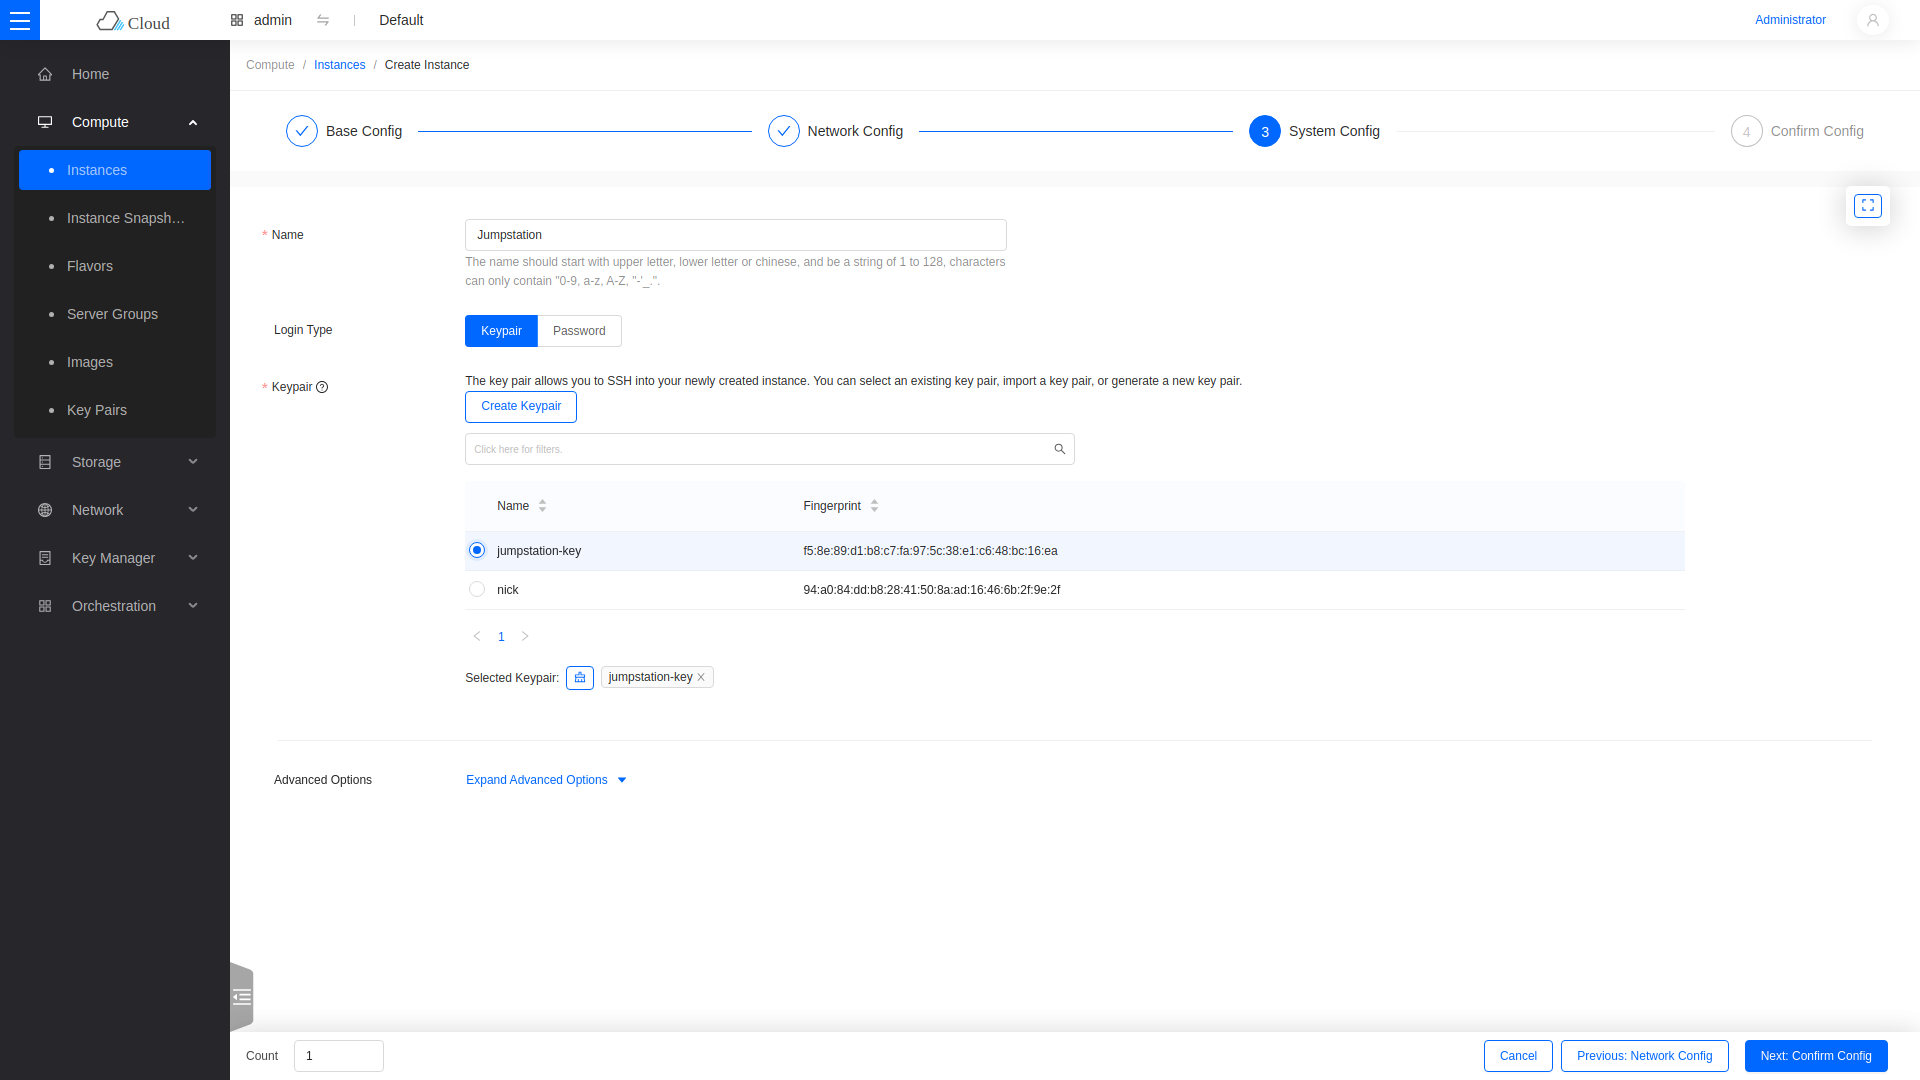Open Flavors in sidebar

pyautogui.click(x=115, y=266)
